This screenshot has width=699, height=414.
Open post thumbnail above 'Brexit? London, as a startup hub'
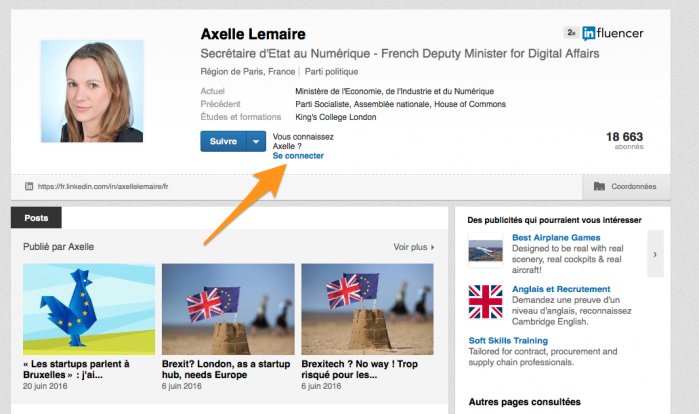click(x=228, y=309)
